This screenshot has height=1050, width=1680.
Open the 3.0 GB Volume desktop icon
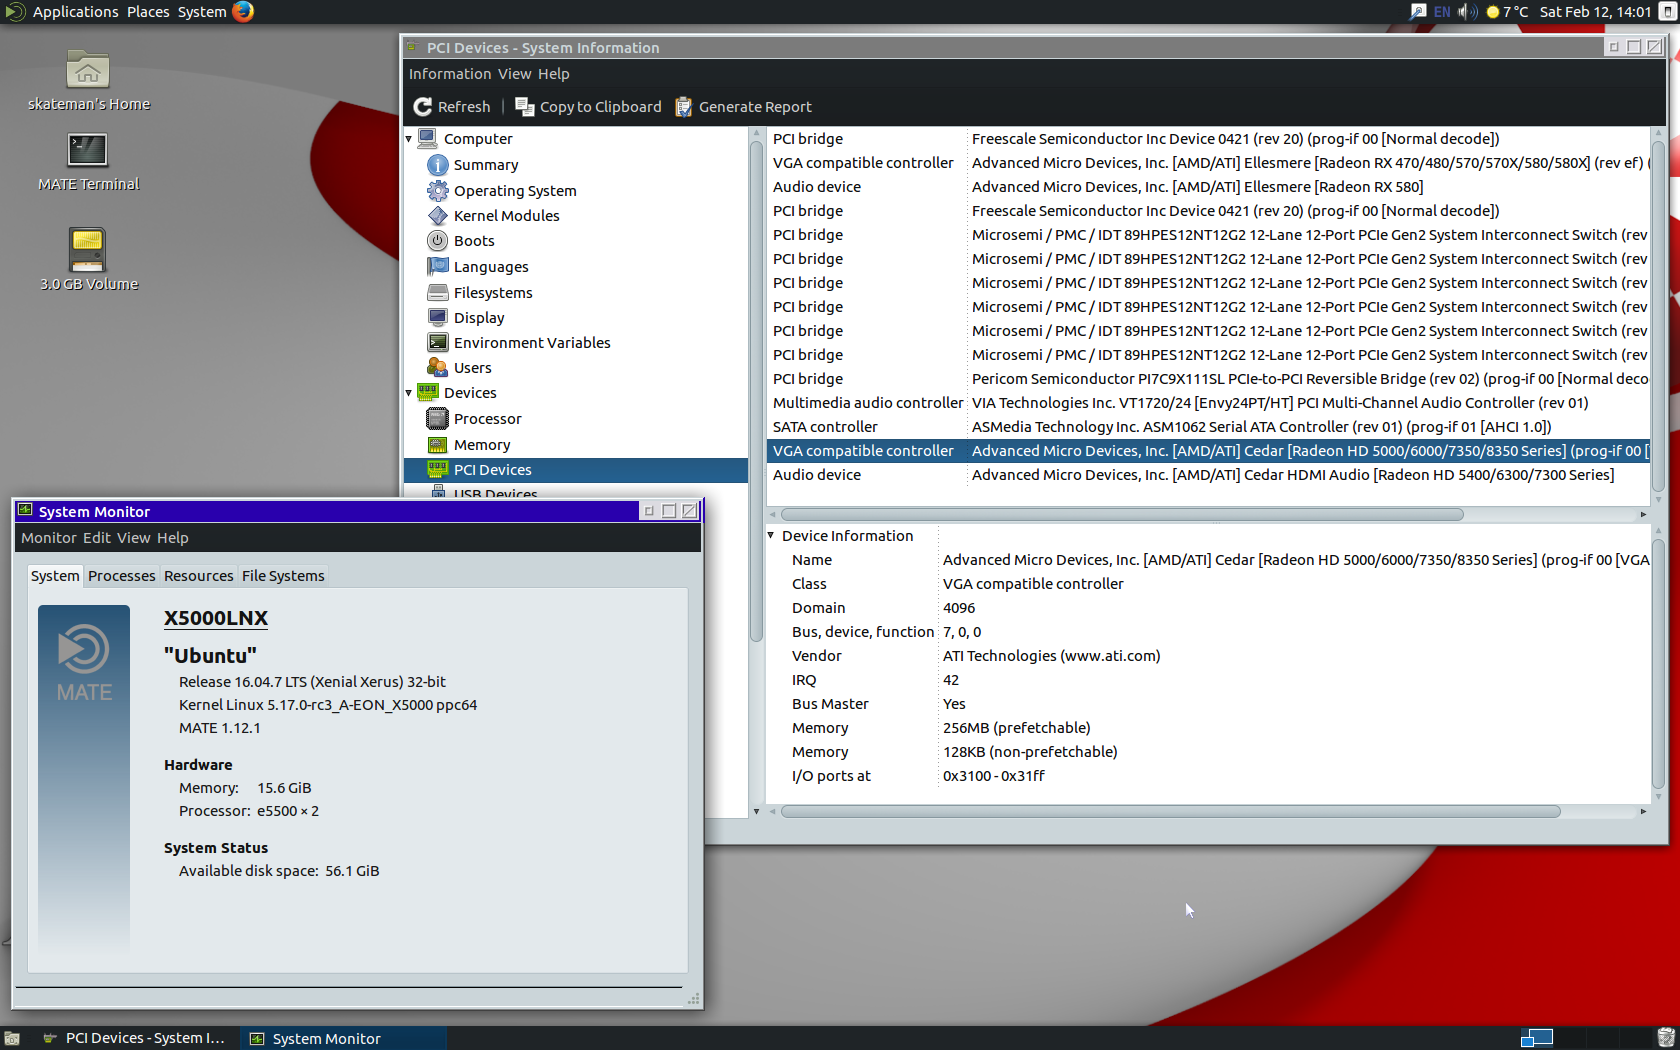(x=88, y=249)
